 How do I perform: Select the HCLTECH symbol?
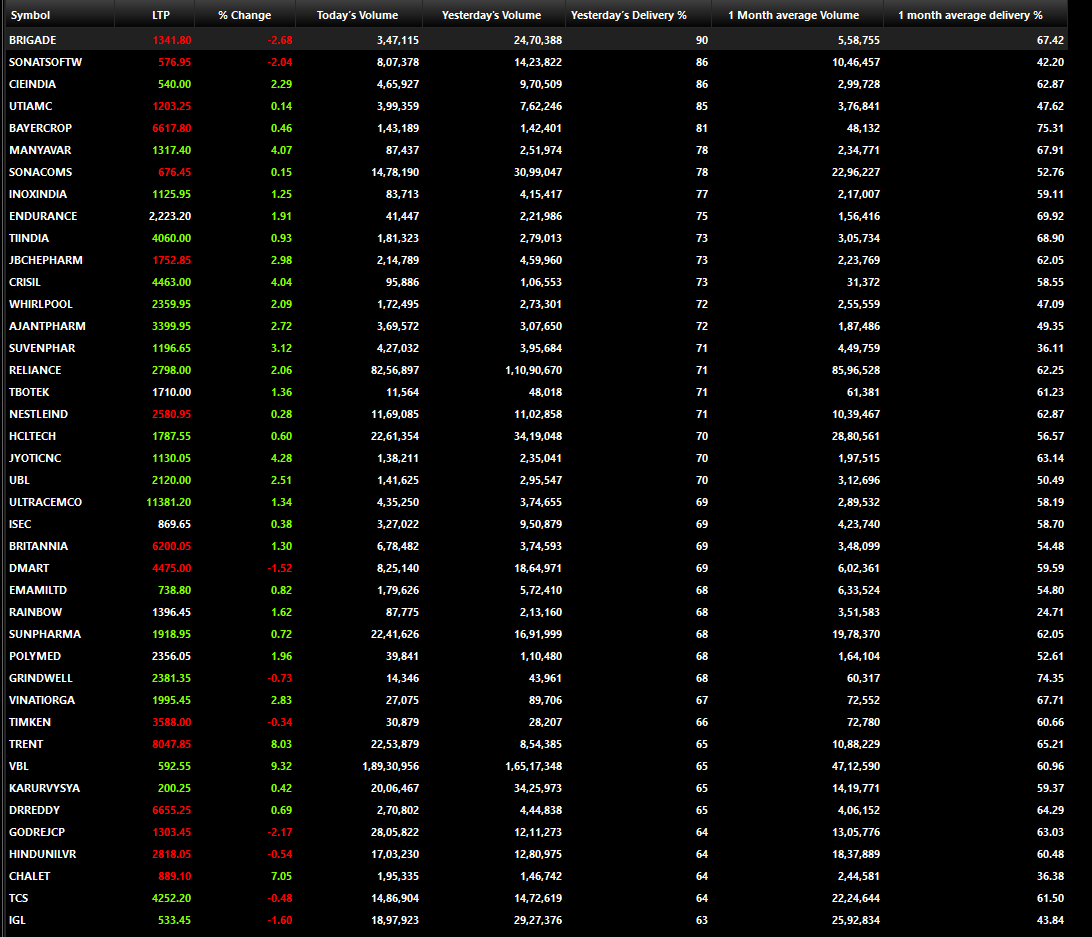(32, 436)
